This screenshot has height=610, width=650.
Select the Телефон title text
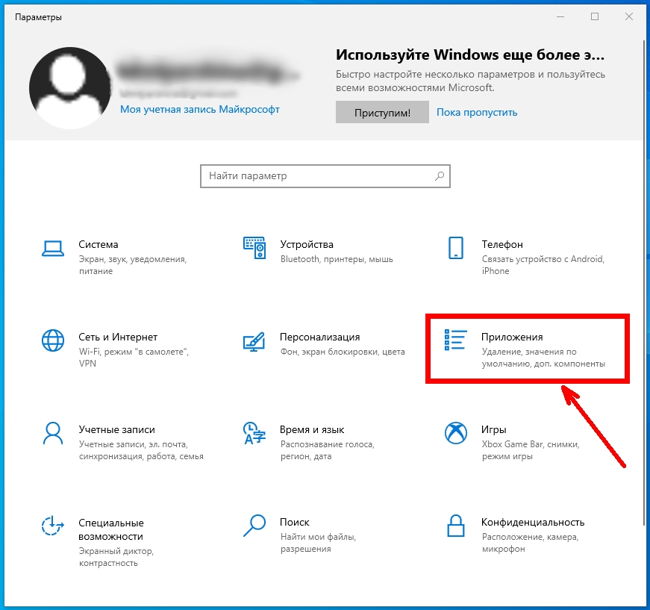(x=502, y=244)
